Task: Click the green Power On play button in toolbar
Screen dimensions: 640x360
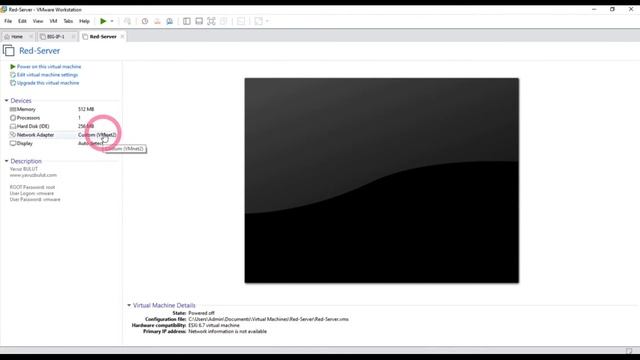Action: point(103,21)
